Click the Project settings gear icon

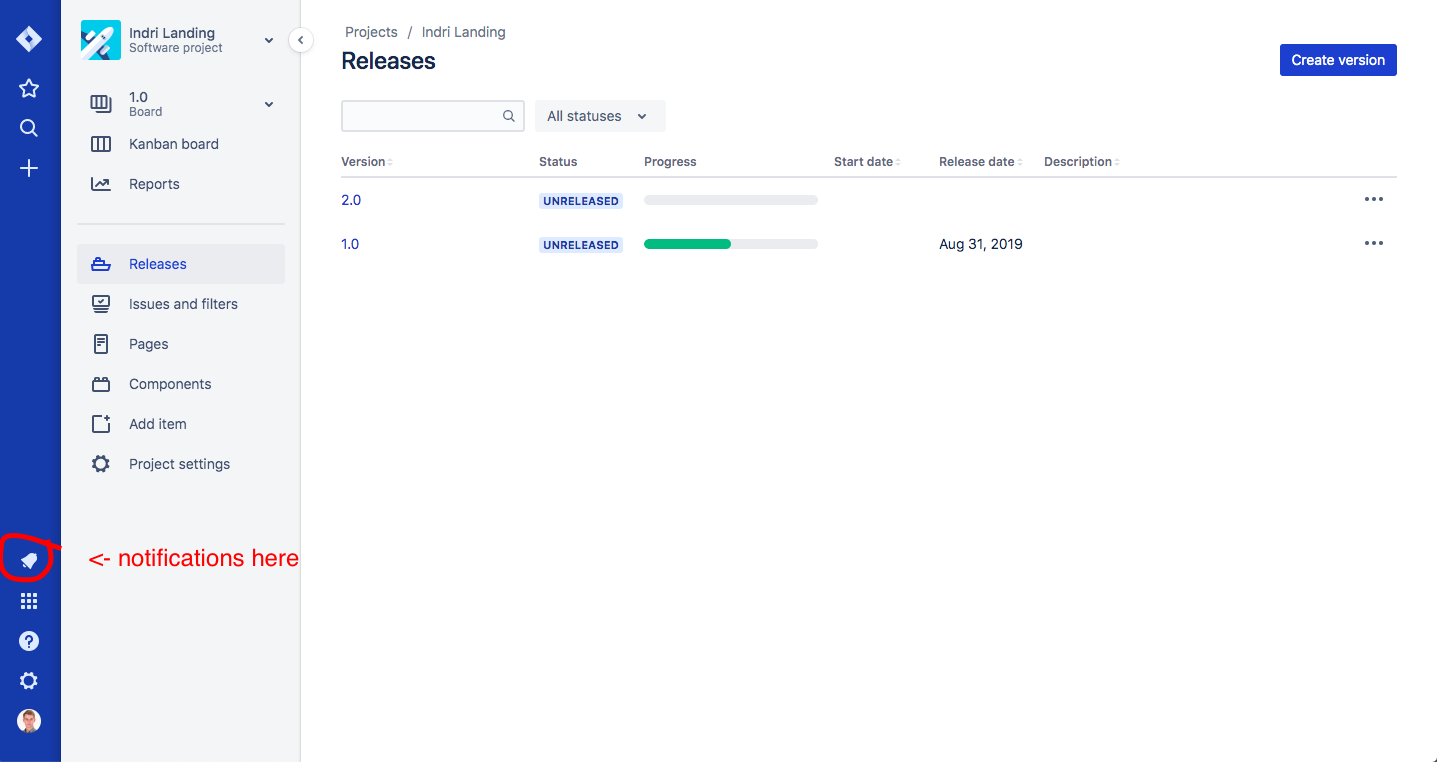point(101,464)
